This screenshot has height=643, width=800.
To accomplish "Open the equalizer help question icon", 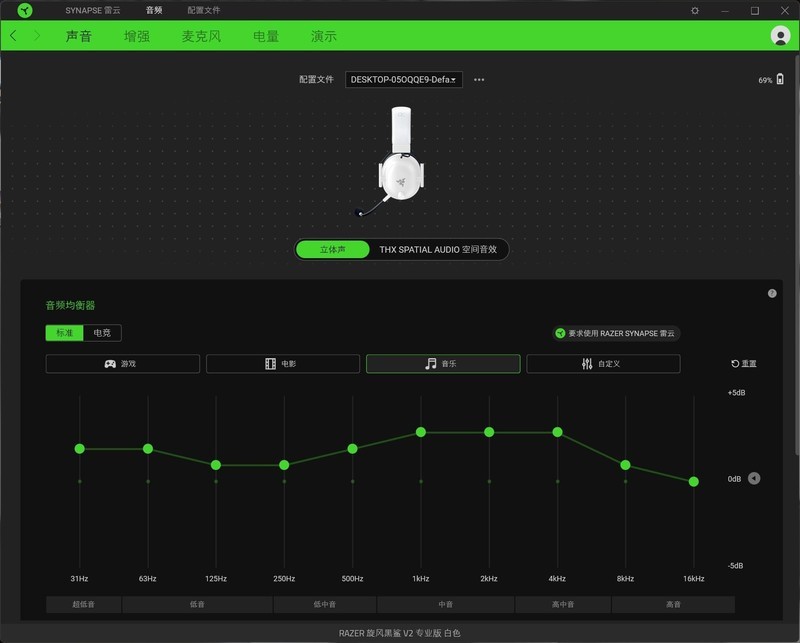I will (772, 293).
